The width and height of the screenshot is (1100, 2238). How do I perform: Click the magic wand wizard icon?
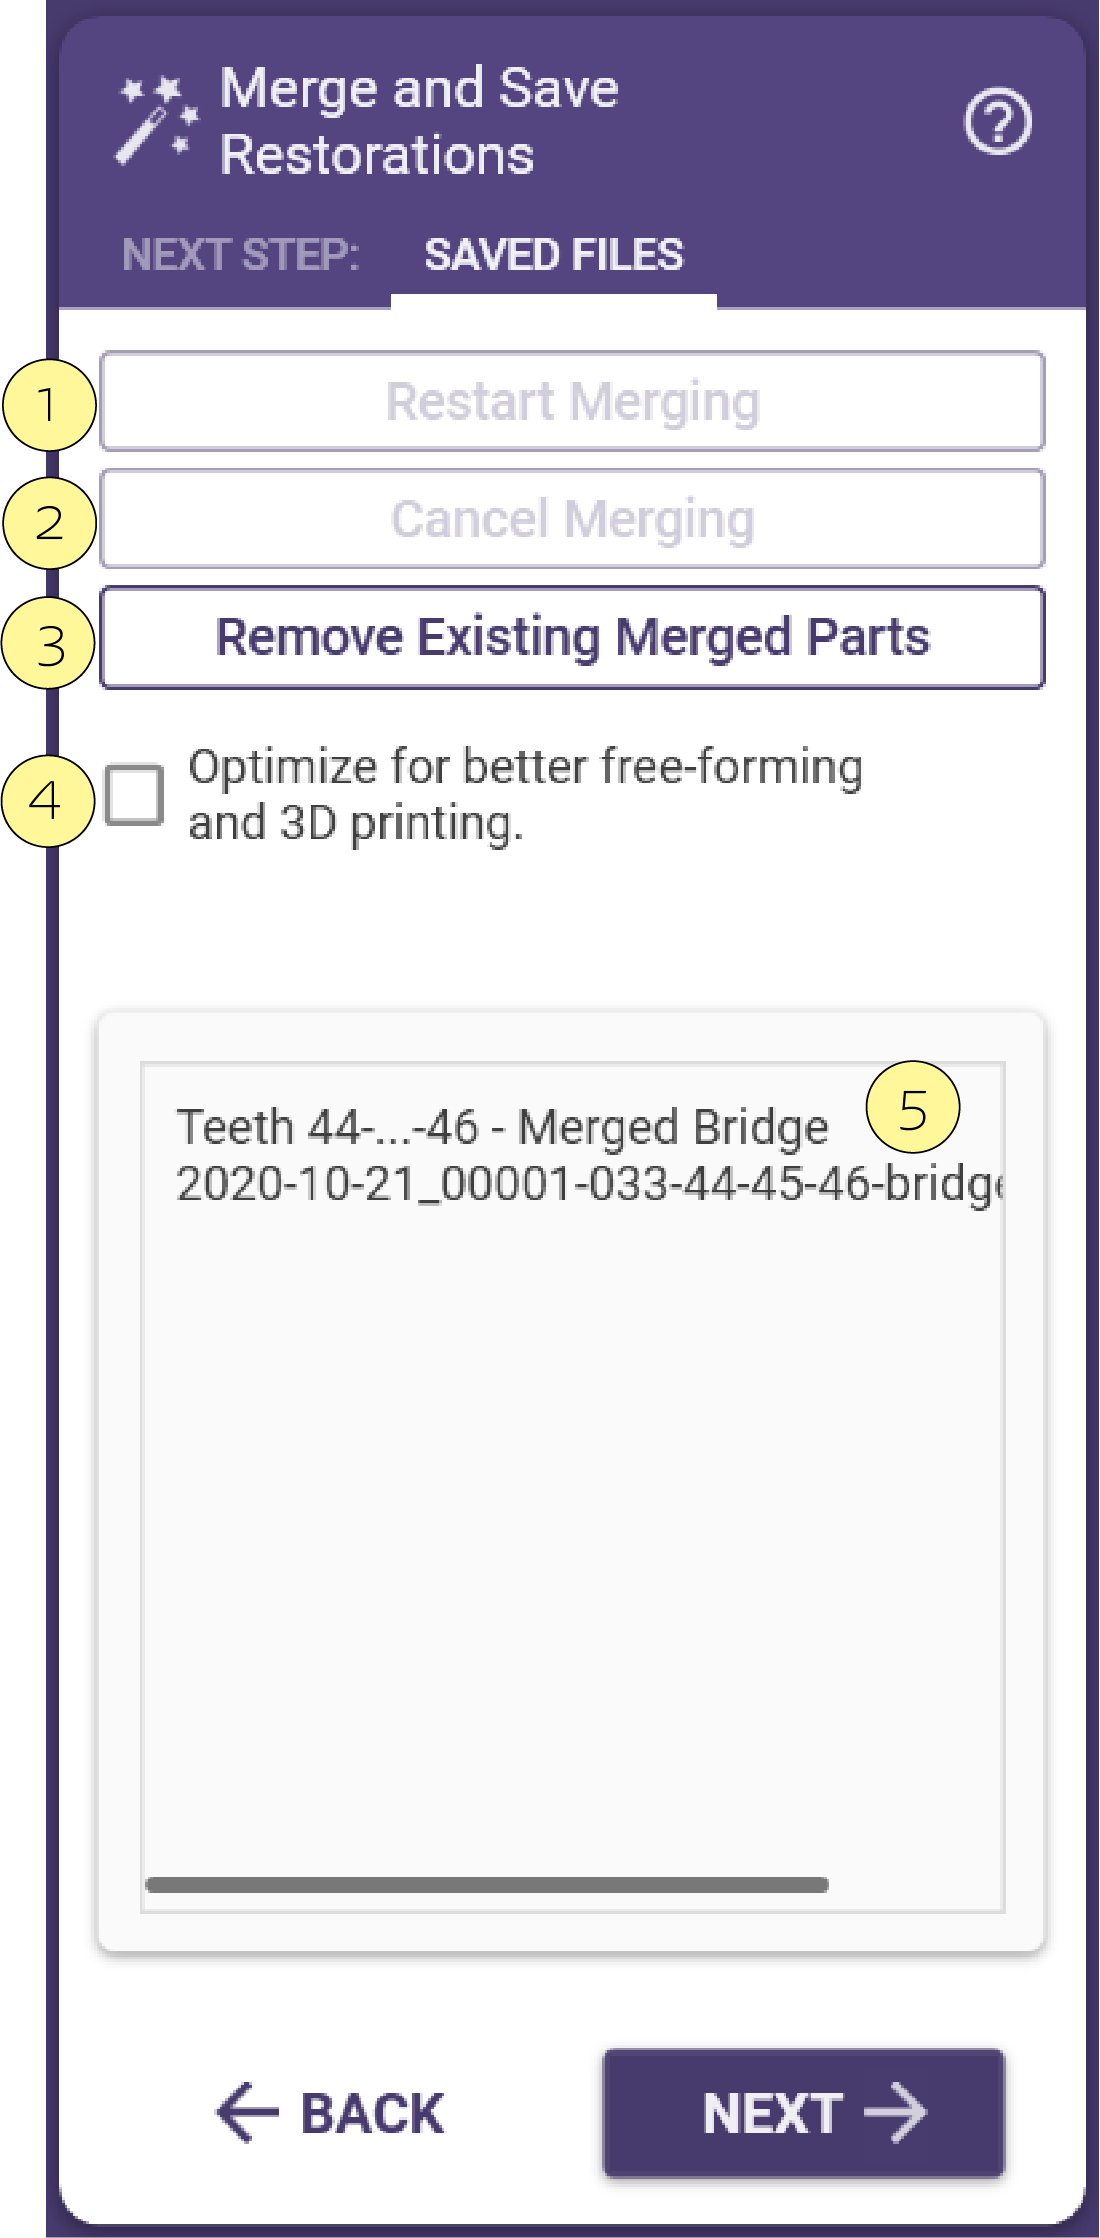(x=158, y=120)
